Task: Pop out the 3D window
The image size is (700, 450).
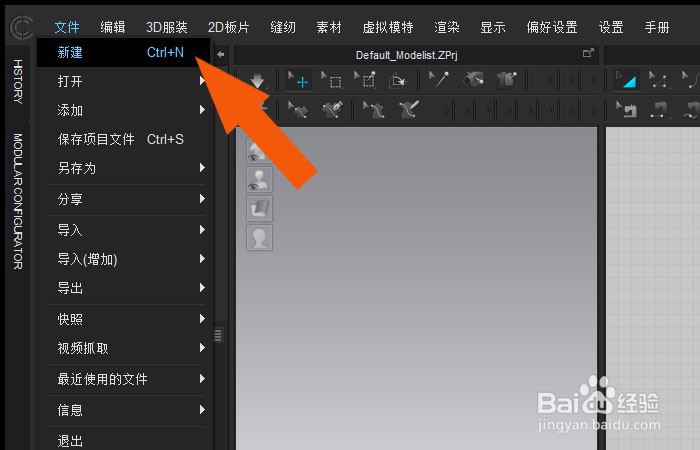Action: click(x=588, y=53)
